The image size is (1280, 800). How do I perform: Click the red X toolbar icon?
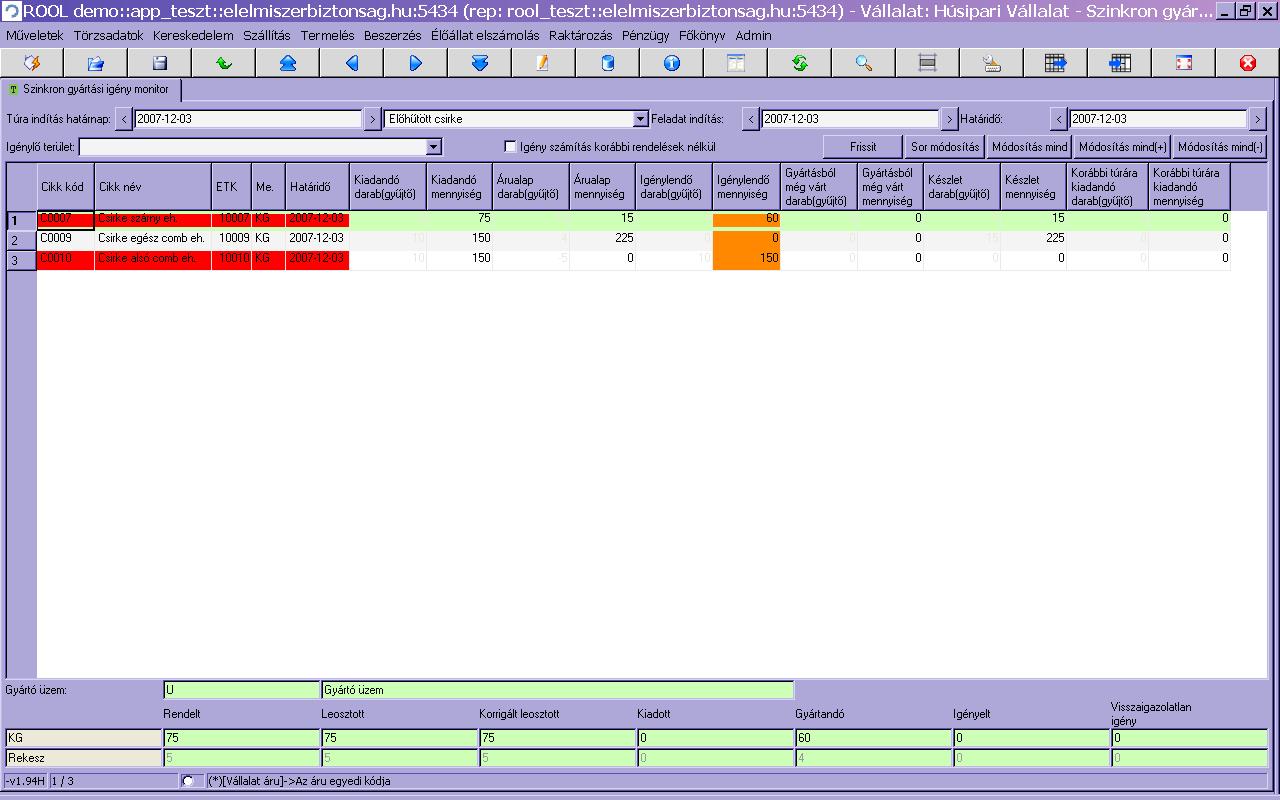(1247, 63)
